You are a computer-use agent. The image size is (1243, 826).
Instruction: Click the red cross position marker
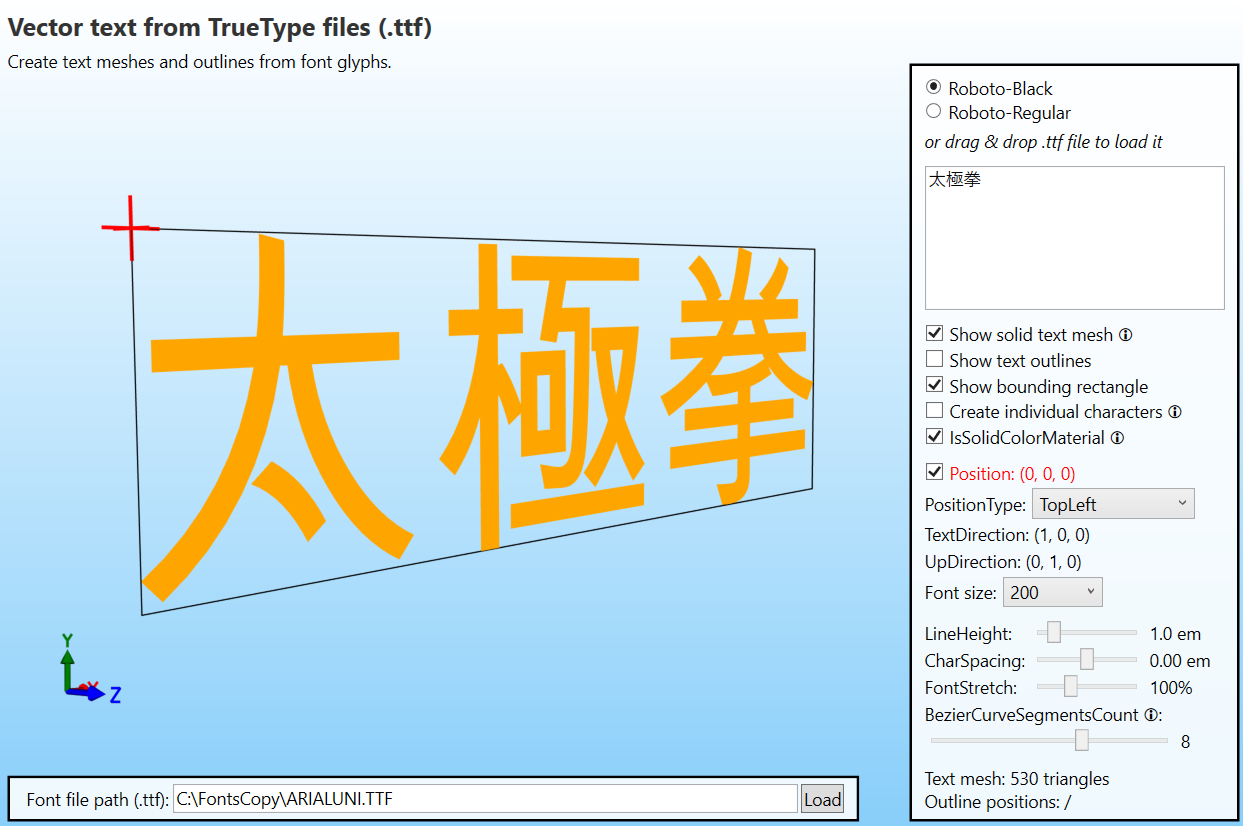(131, 229)
